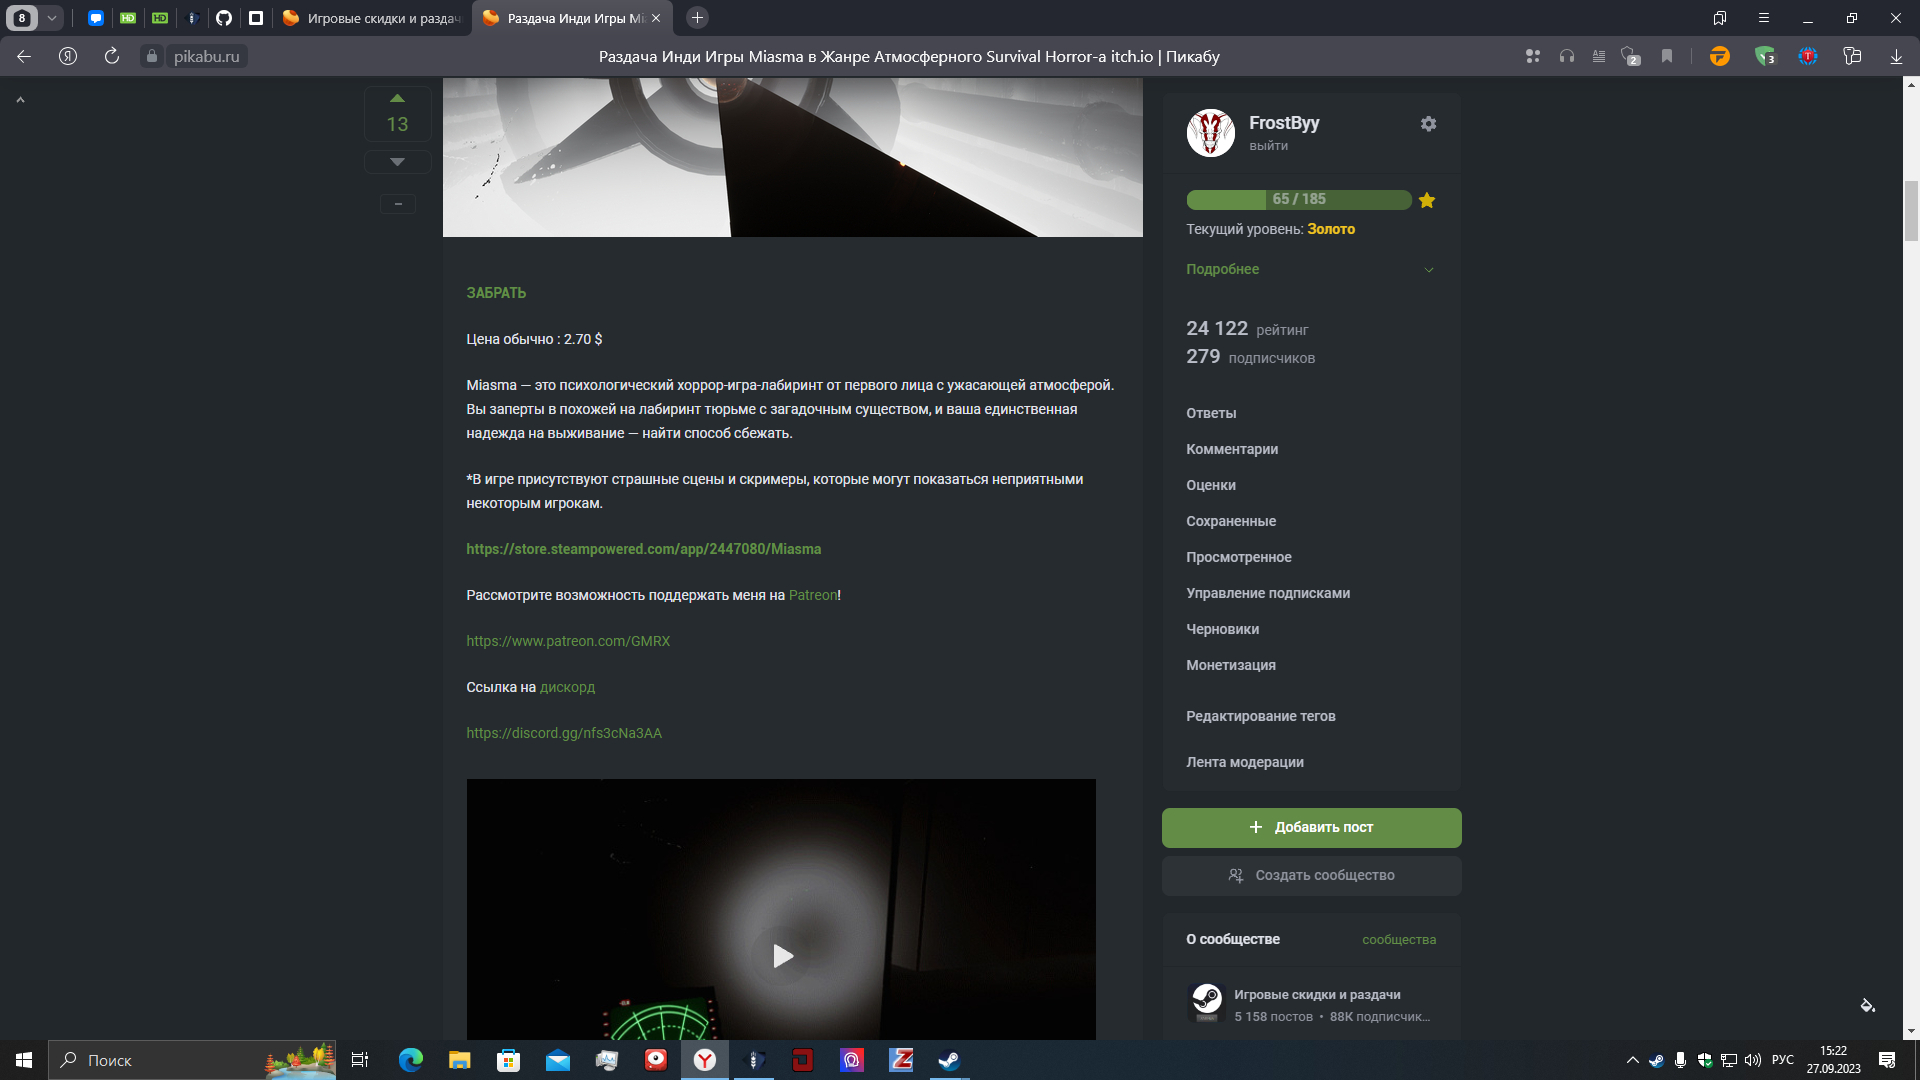The height and width of the screenshot is (1080, 1920).
Task: Switch to the first pinned HD tab
Action: (128, 18)
